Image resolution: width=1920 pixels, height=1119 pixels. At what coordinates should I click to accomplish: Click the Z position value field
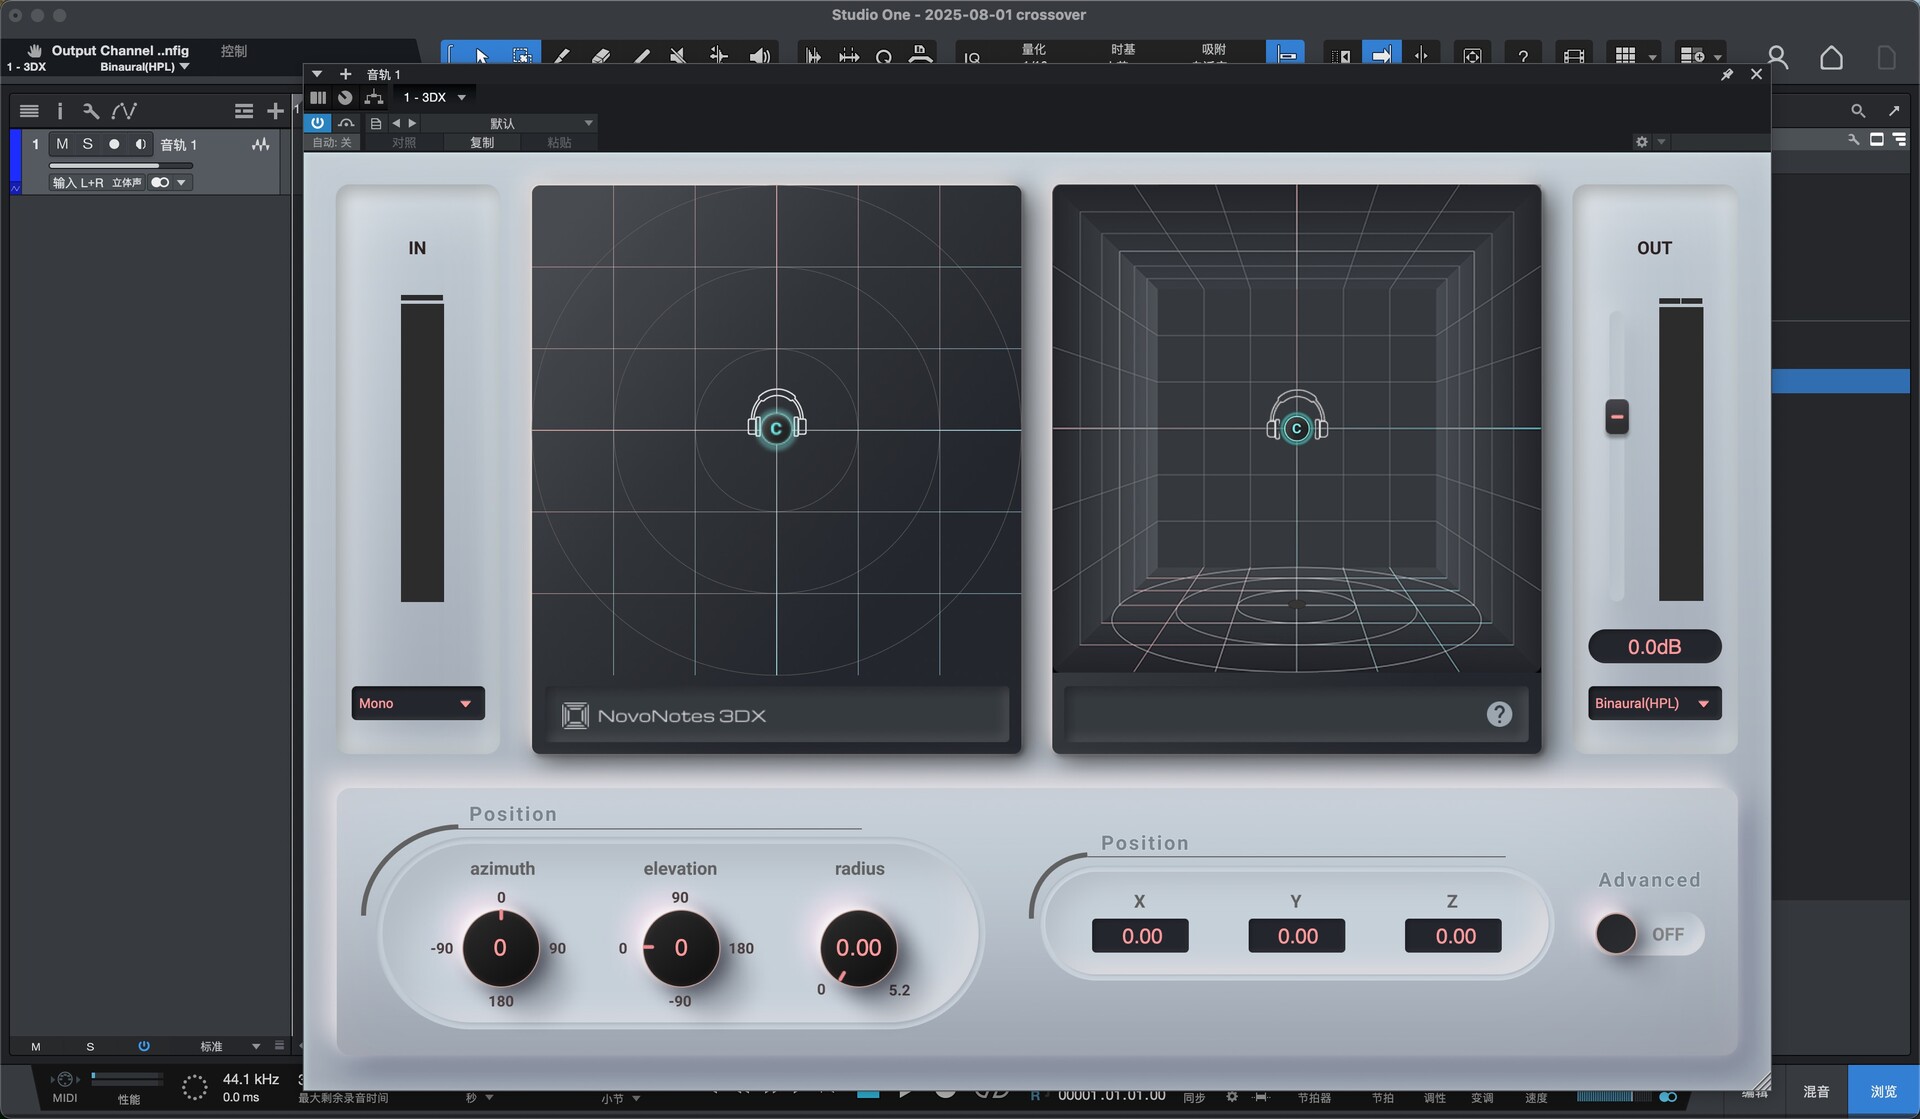click(1453, 936)
